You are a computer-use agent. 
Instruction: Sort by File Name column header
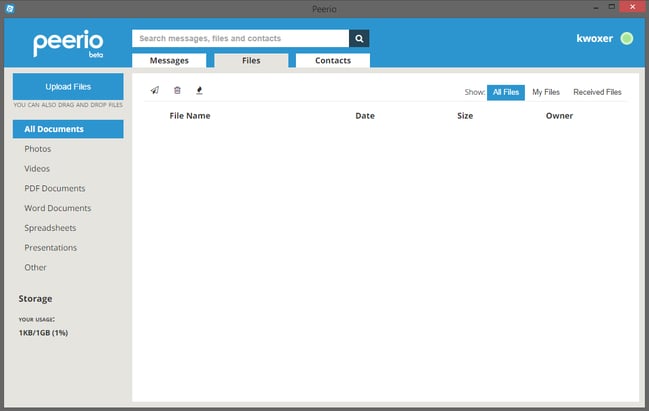pyautogui.click(x=190, y=116)
